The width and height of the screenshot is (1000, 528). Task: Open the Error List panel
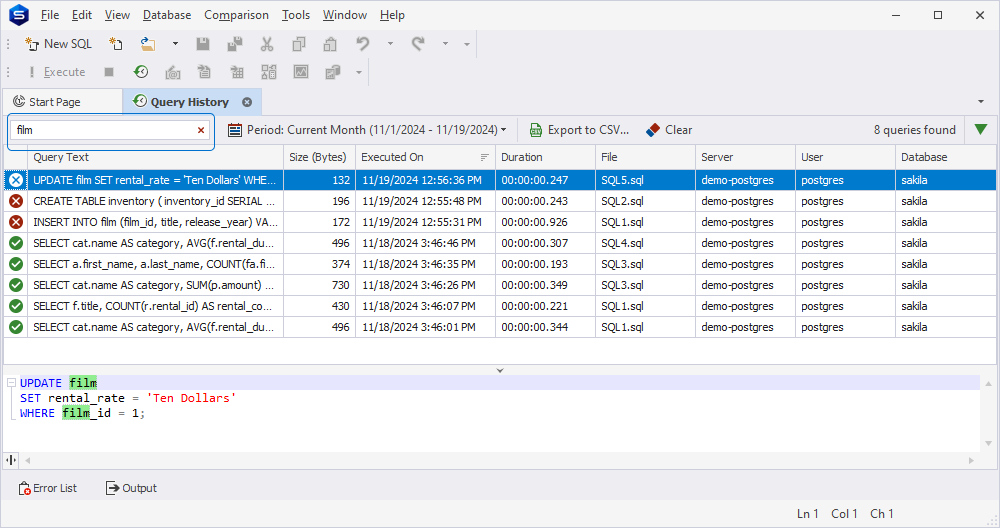pyautogui.click(x=48, y=488)
